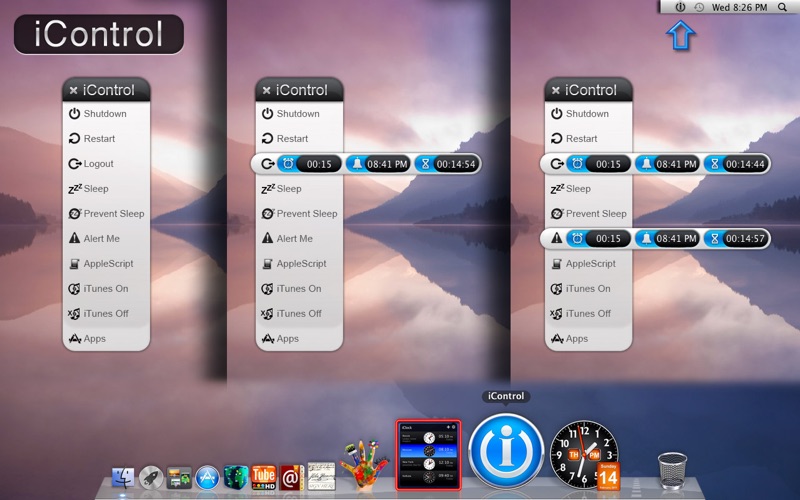The height and width of the screenshot is (500, 800).
Task: Enable Prevent Sleep in the left iControl panel
Action: point(106,214)
